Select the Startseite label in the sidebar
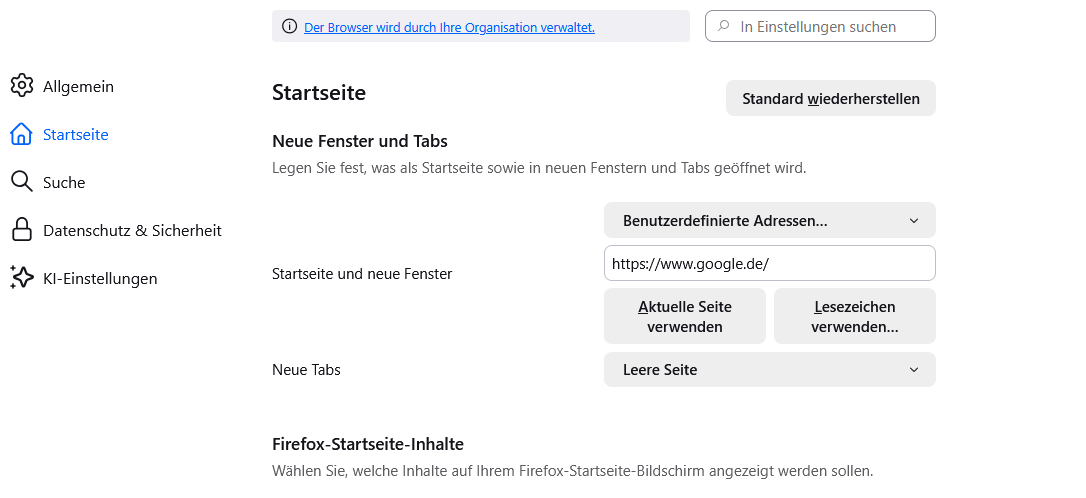Screen dimensions: 1086x498 click(76, 135)
